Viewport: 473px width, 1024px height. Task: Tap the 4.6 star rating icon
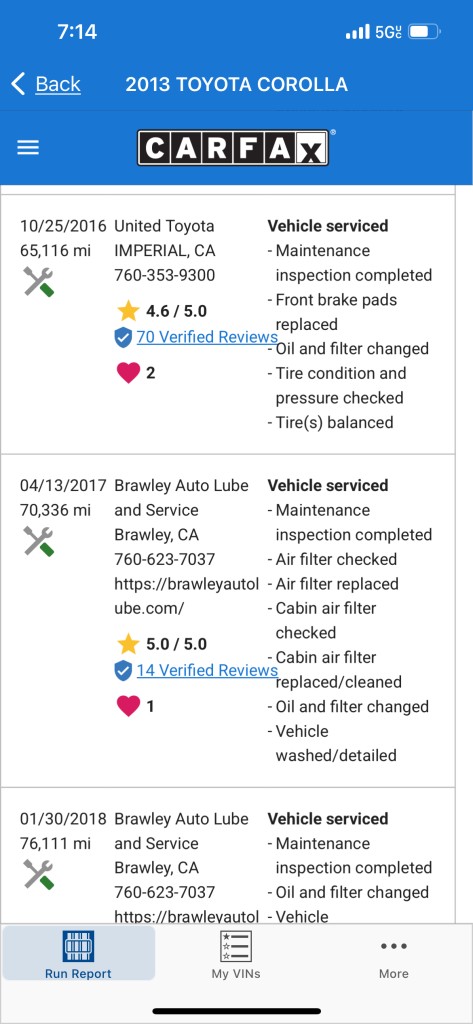pyautogui.click(x=128, y=311)
